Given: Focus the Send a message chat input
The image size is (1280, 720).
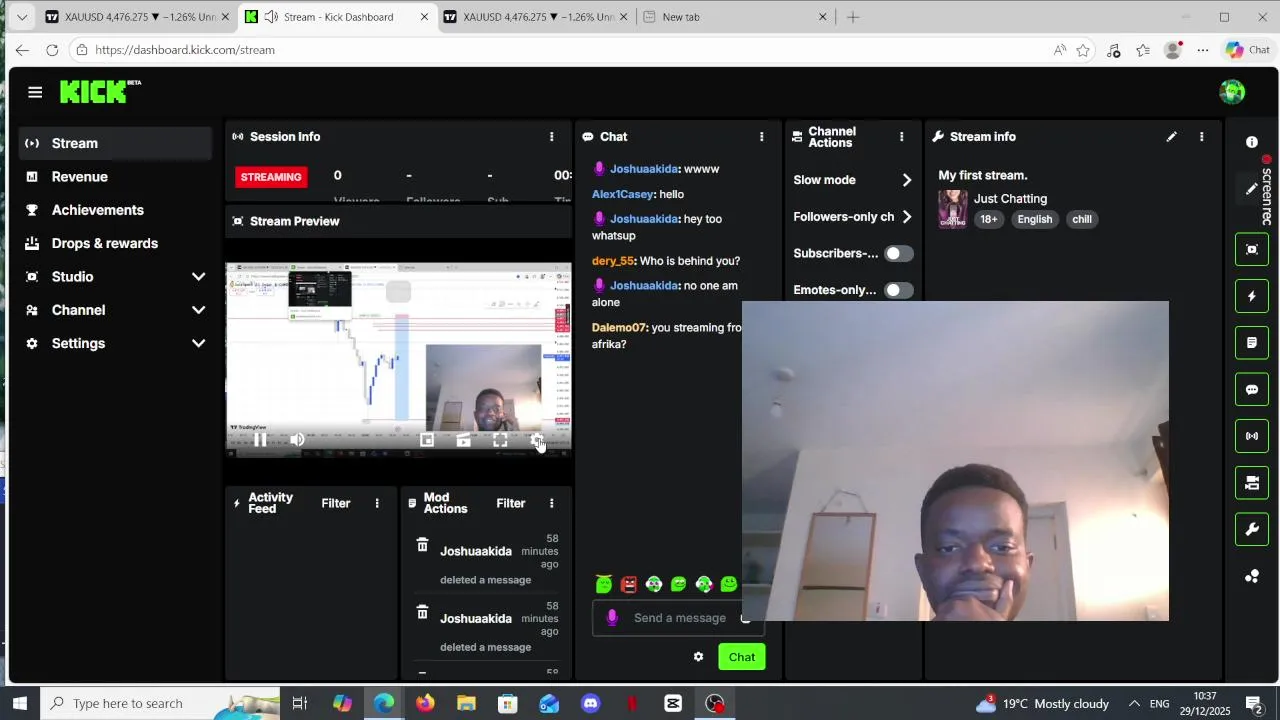Looking at the screenshot, I should [679, 618].
